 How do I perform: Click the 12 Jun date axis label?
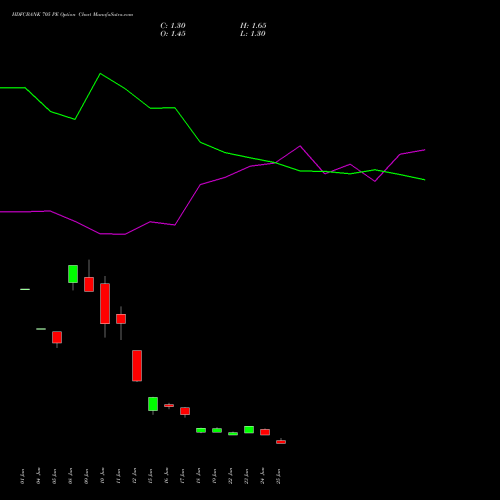pos(134,476)
